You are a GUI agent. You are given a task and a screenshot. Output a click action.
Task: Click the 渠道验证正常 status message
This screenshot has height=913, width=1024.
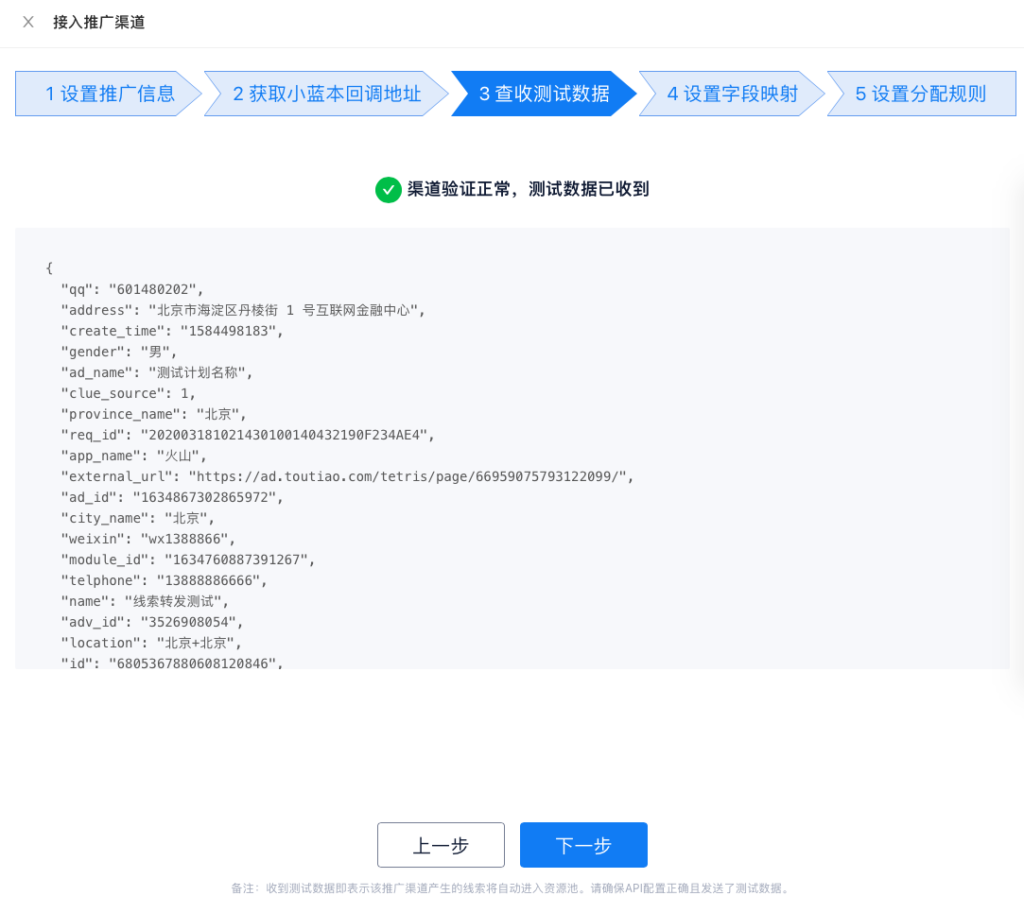point(528,189)
